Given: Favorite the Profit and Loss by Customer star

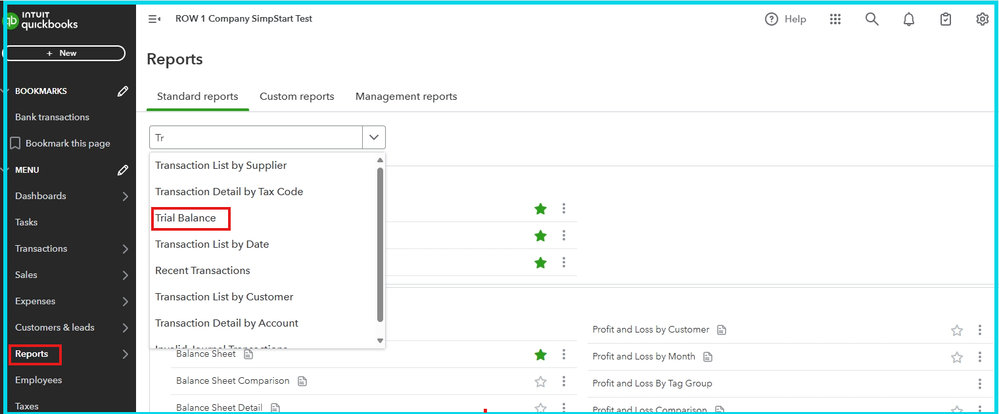Looking at the screenshot, I should coord(956,330).
